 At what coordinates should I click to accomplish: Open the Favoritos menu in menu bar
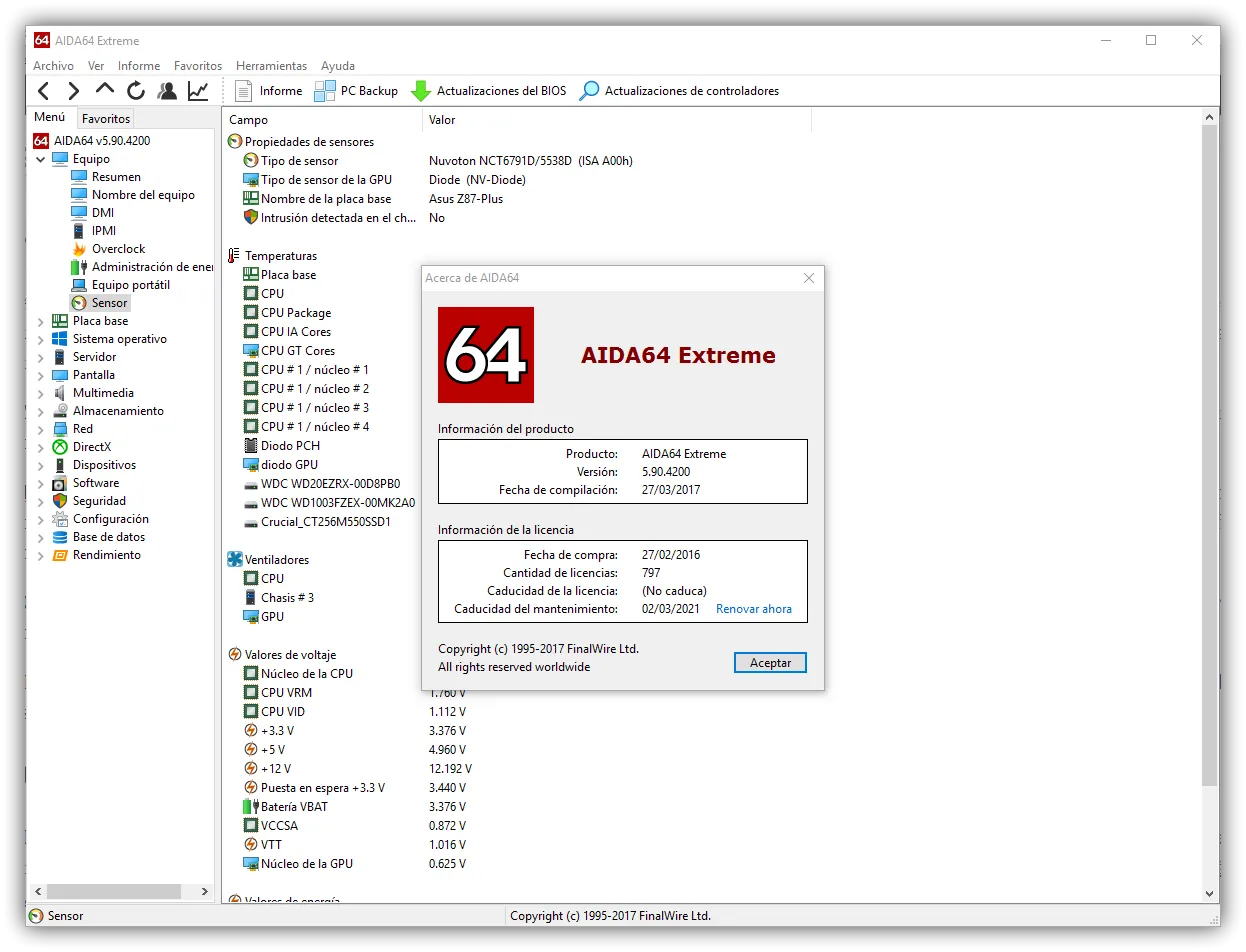point(198,66)
